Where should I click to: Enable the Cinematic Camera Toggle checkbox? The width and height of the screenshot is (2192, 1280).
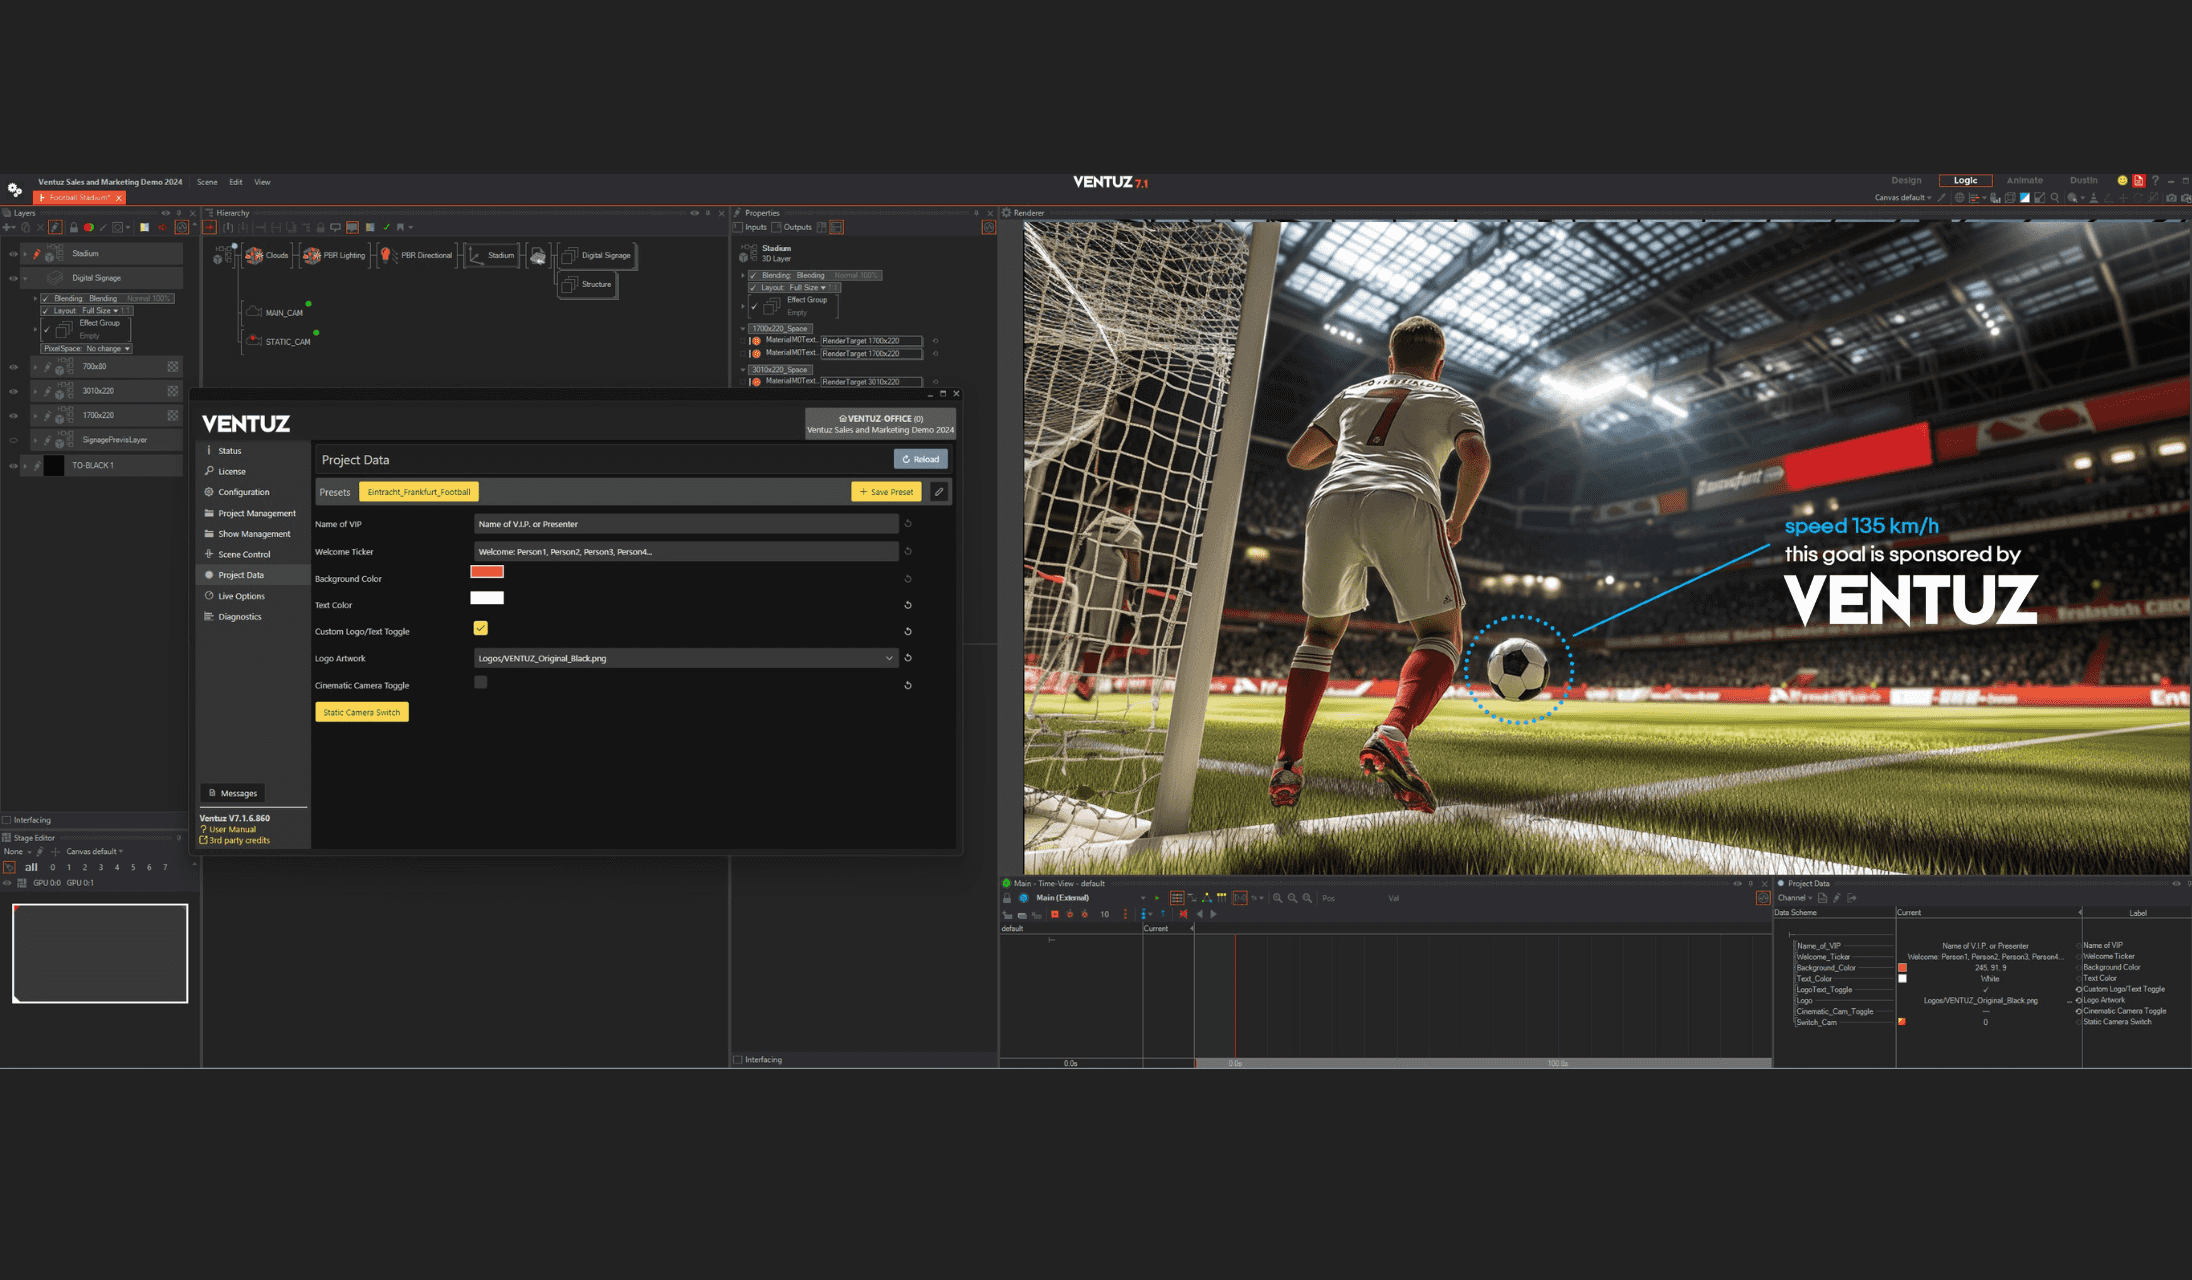click(481, 682)
